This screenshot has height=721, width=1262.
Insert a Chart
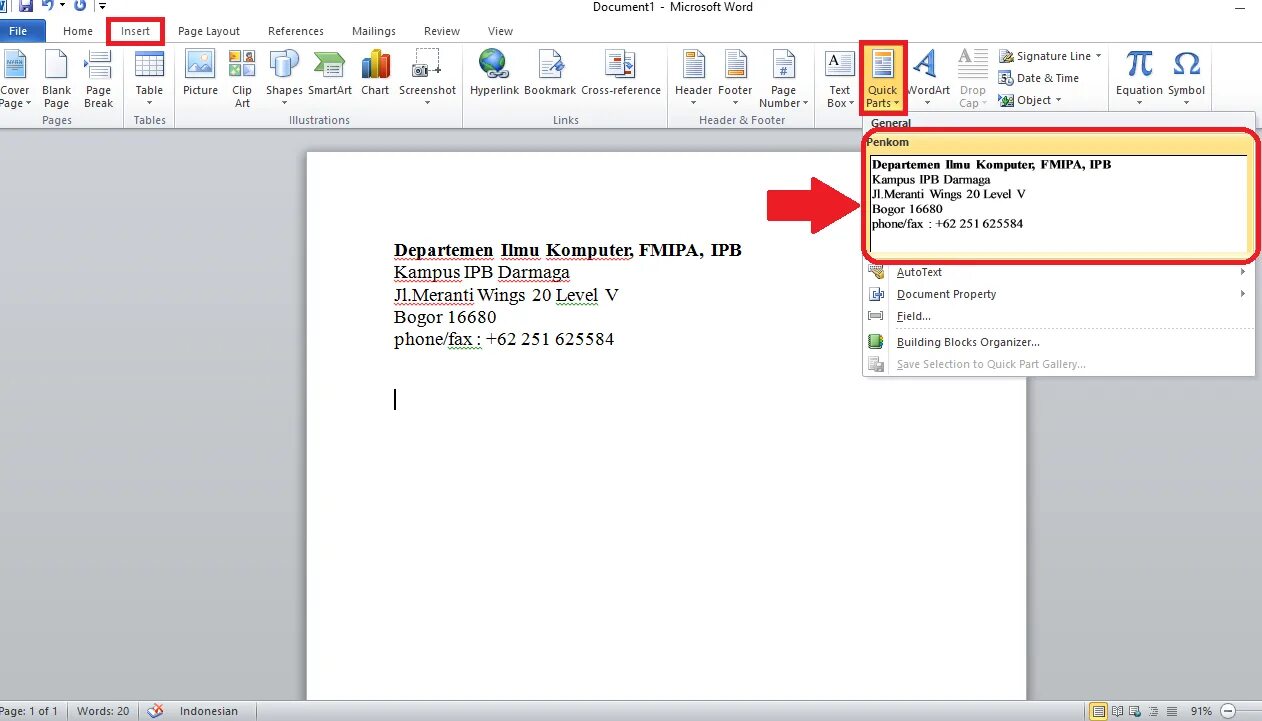(x=375, y=73)
